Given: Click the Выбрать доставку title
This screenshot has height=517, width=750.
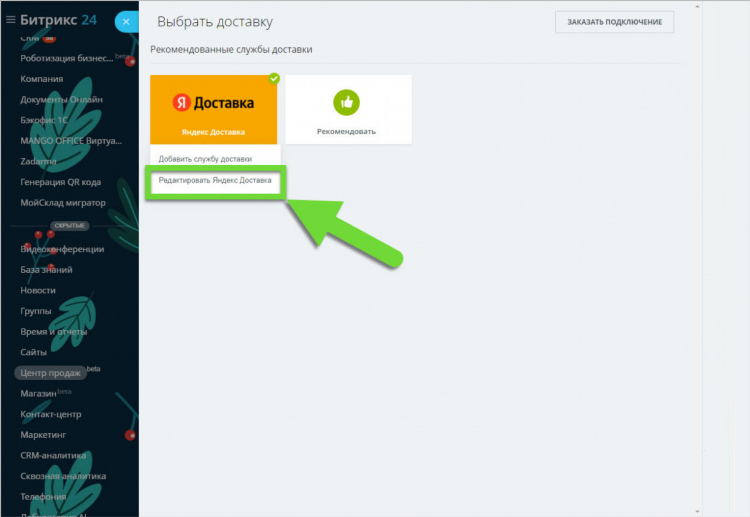Looking at the screenshot, I should (215, 22).
